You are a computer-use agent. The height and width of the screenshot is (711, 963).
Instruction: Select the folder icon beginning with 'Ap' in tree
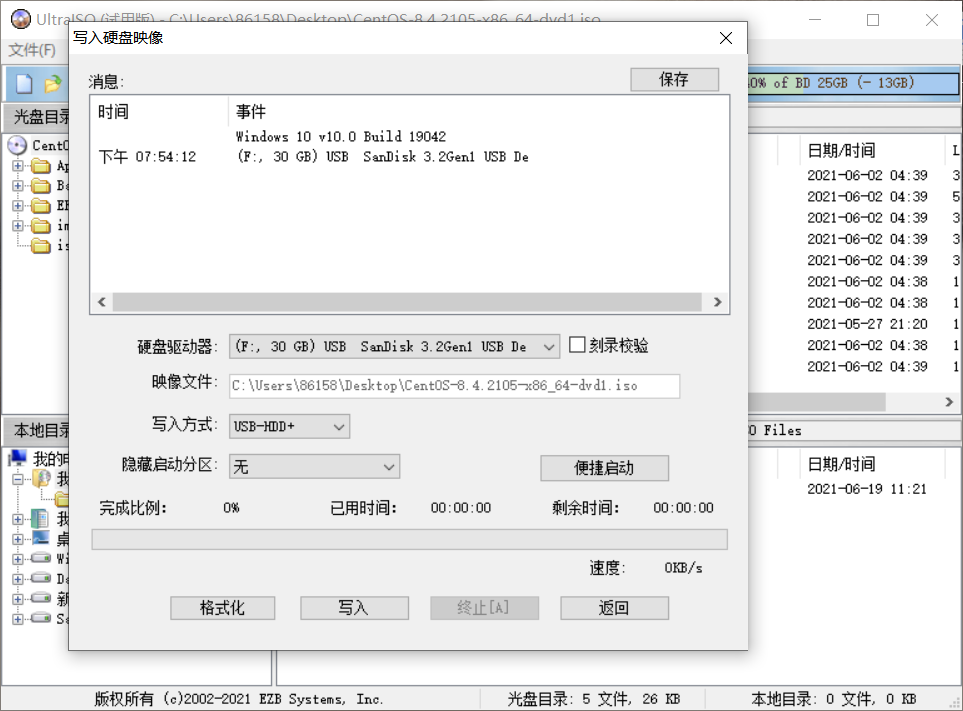(41, 166)
